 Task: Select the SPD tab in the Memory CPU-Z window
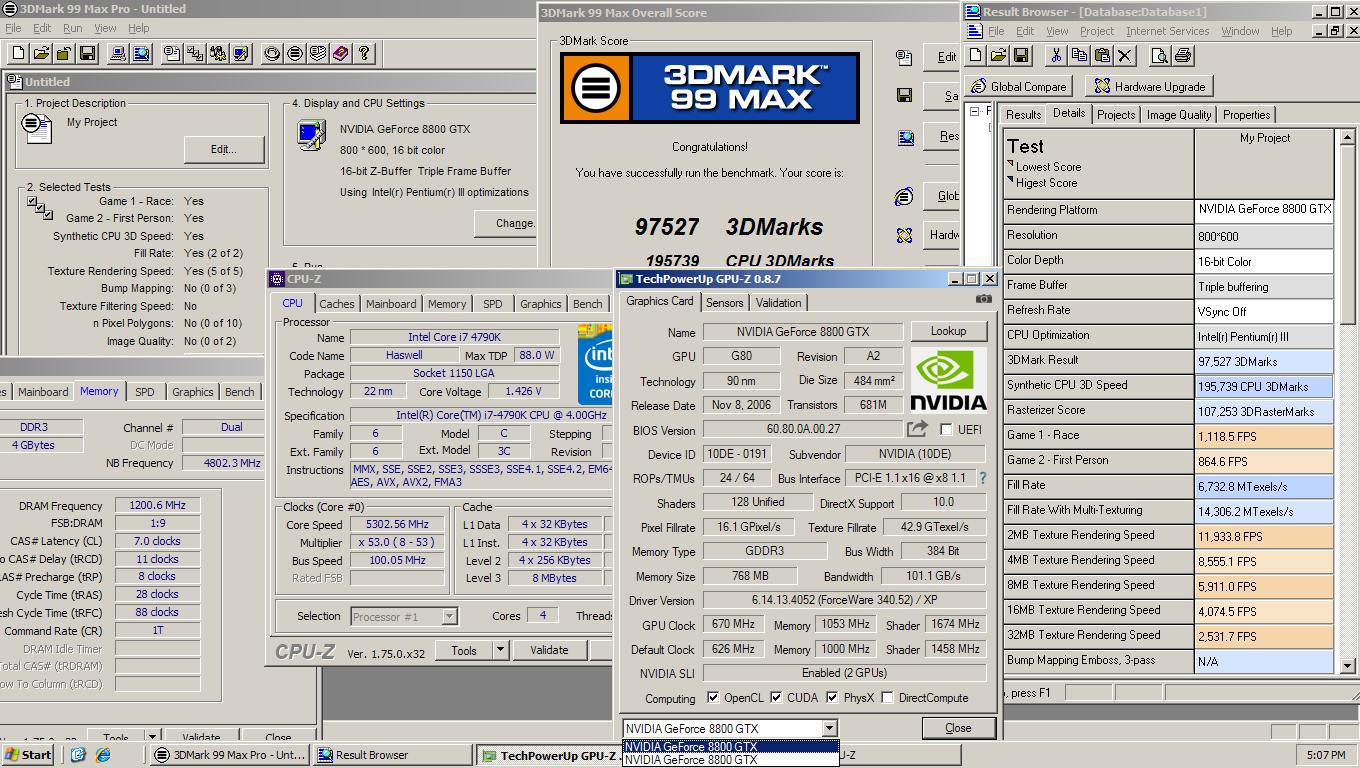tap(145, 392)
